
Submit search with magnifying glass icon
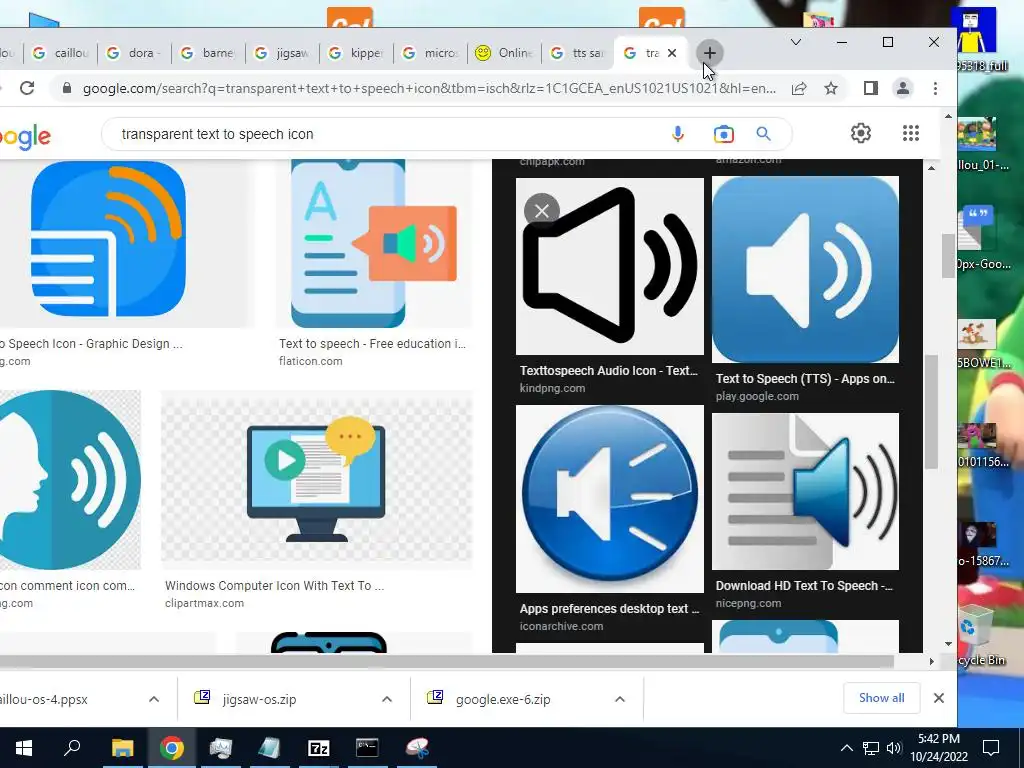763,134
